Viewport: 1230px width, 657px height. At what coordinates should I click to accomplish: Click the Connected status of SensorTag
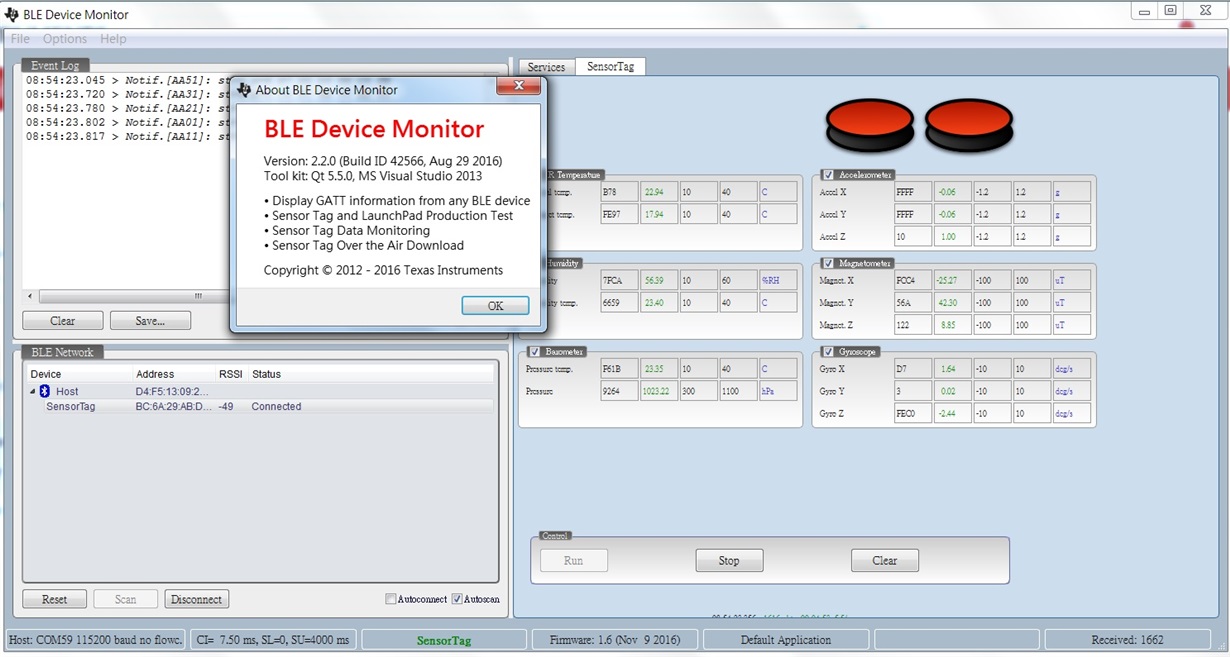tap(276, 407)
